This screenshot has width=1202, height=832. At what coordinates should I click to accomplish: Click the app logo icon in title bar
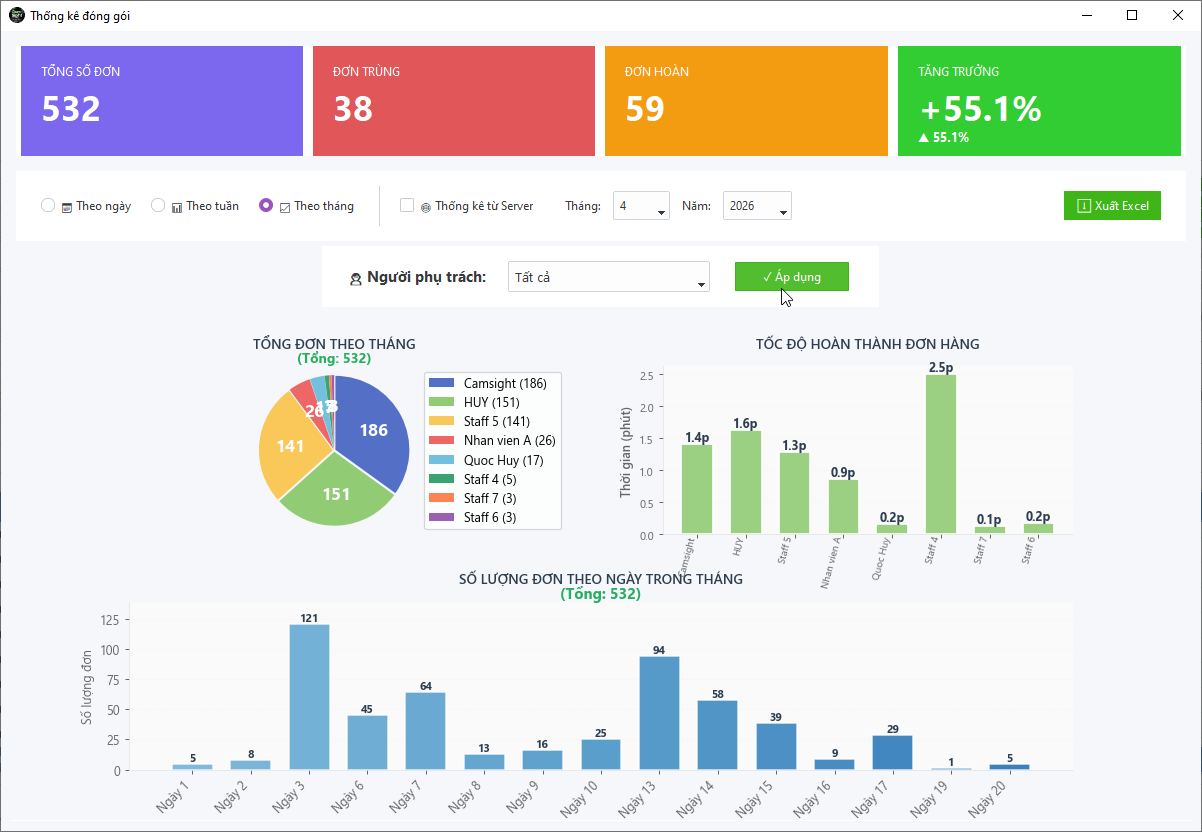click(16, 15)
